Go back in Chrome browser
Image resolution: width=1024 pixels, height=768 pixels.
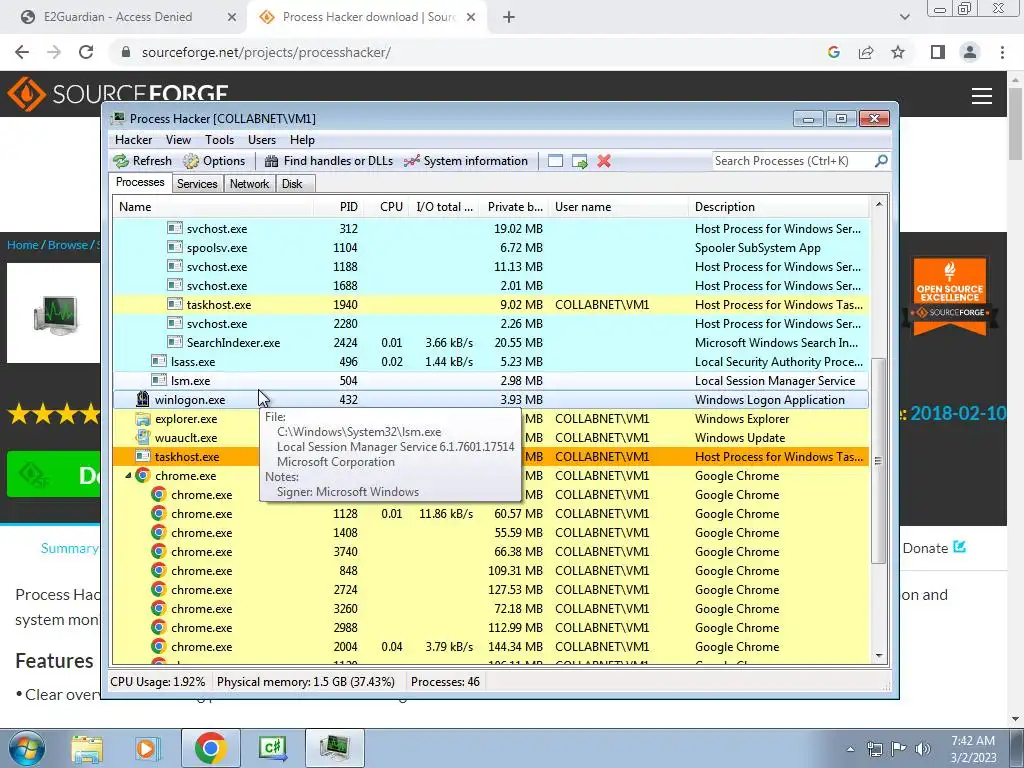(22, 52)
